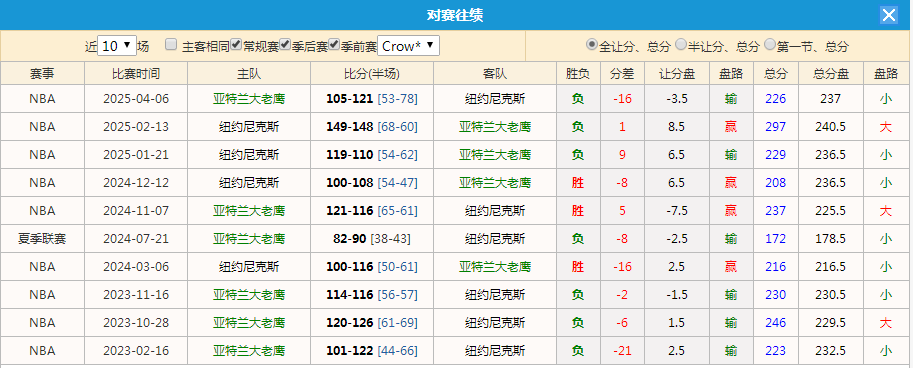This screenshot has width=913, height=368.
Task: Click the total points value 208
Action: 776,183
